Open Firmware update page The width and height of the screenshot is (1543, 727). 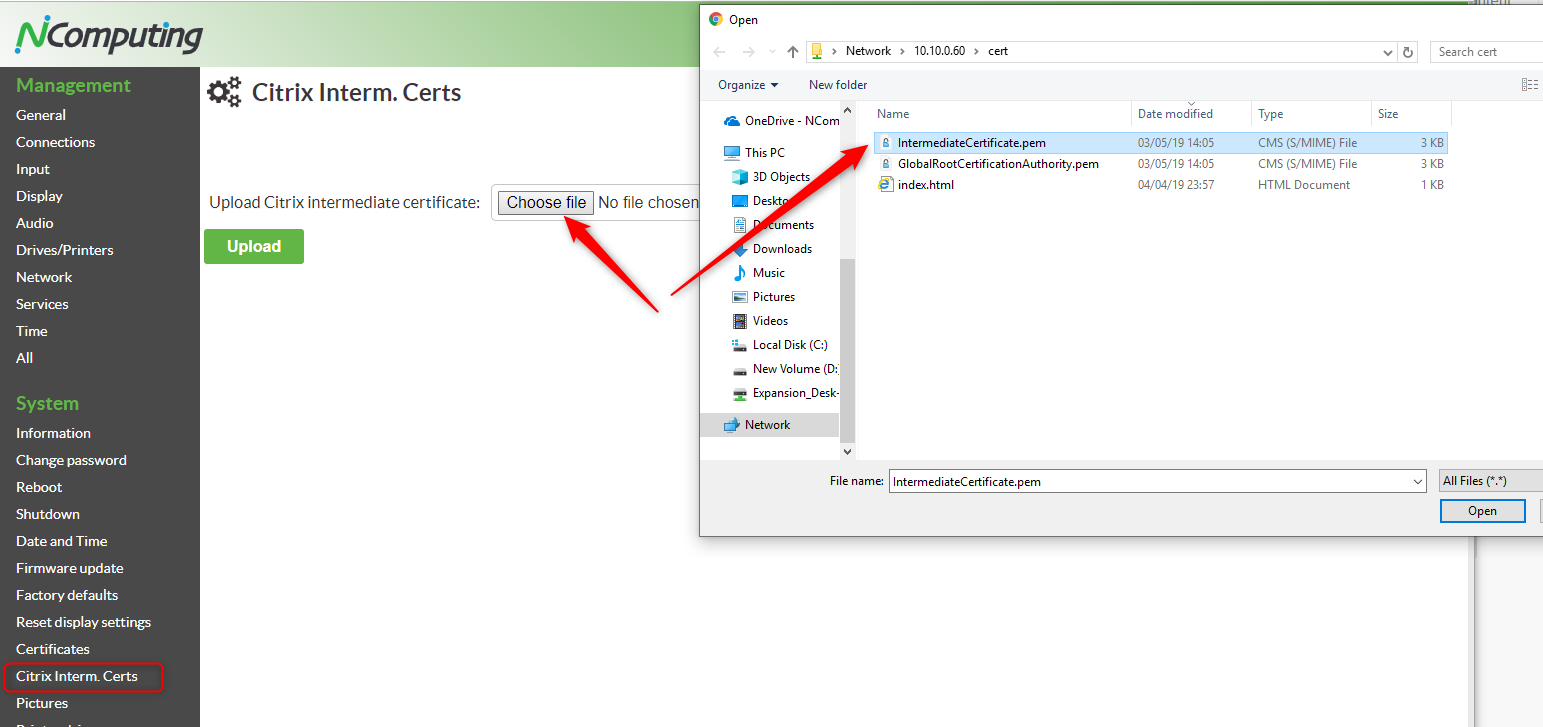click(70, 568)
